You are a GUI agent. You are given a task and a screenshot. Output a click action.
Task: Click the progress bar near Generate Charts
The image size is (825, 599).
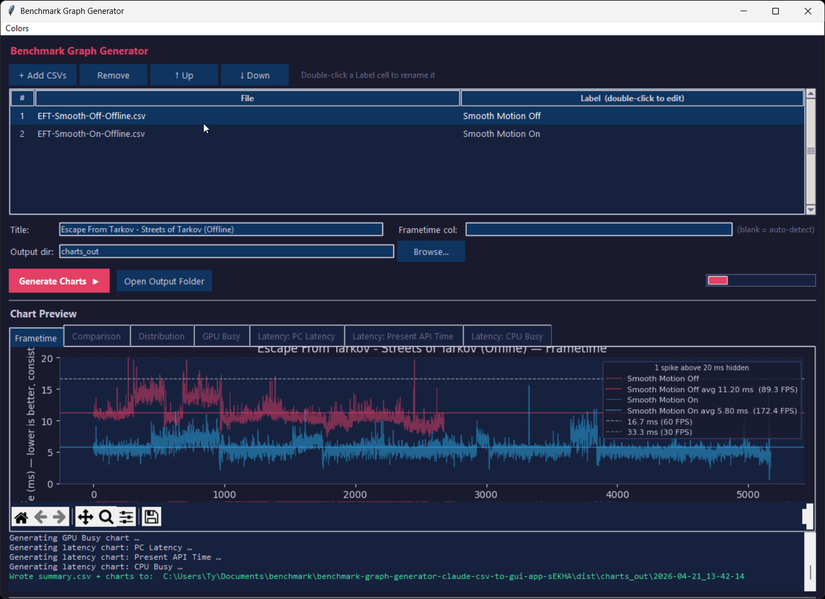coord(760,280)
